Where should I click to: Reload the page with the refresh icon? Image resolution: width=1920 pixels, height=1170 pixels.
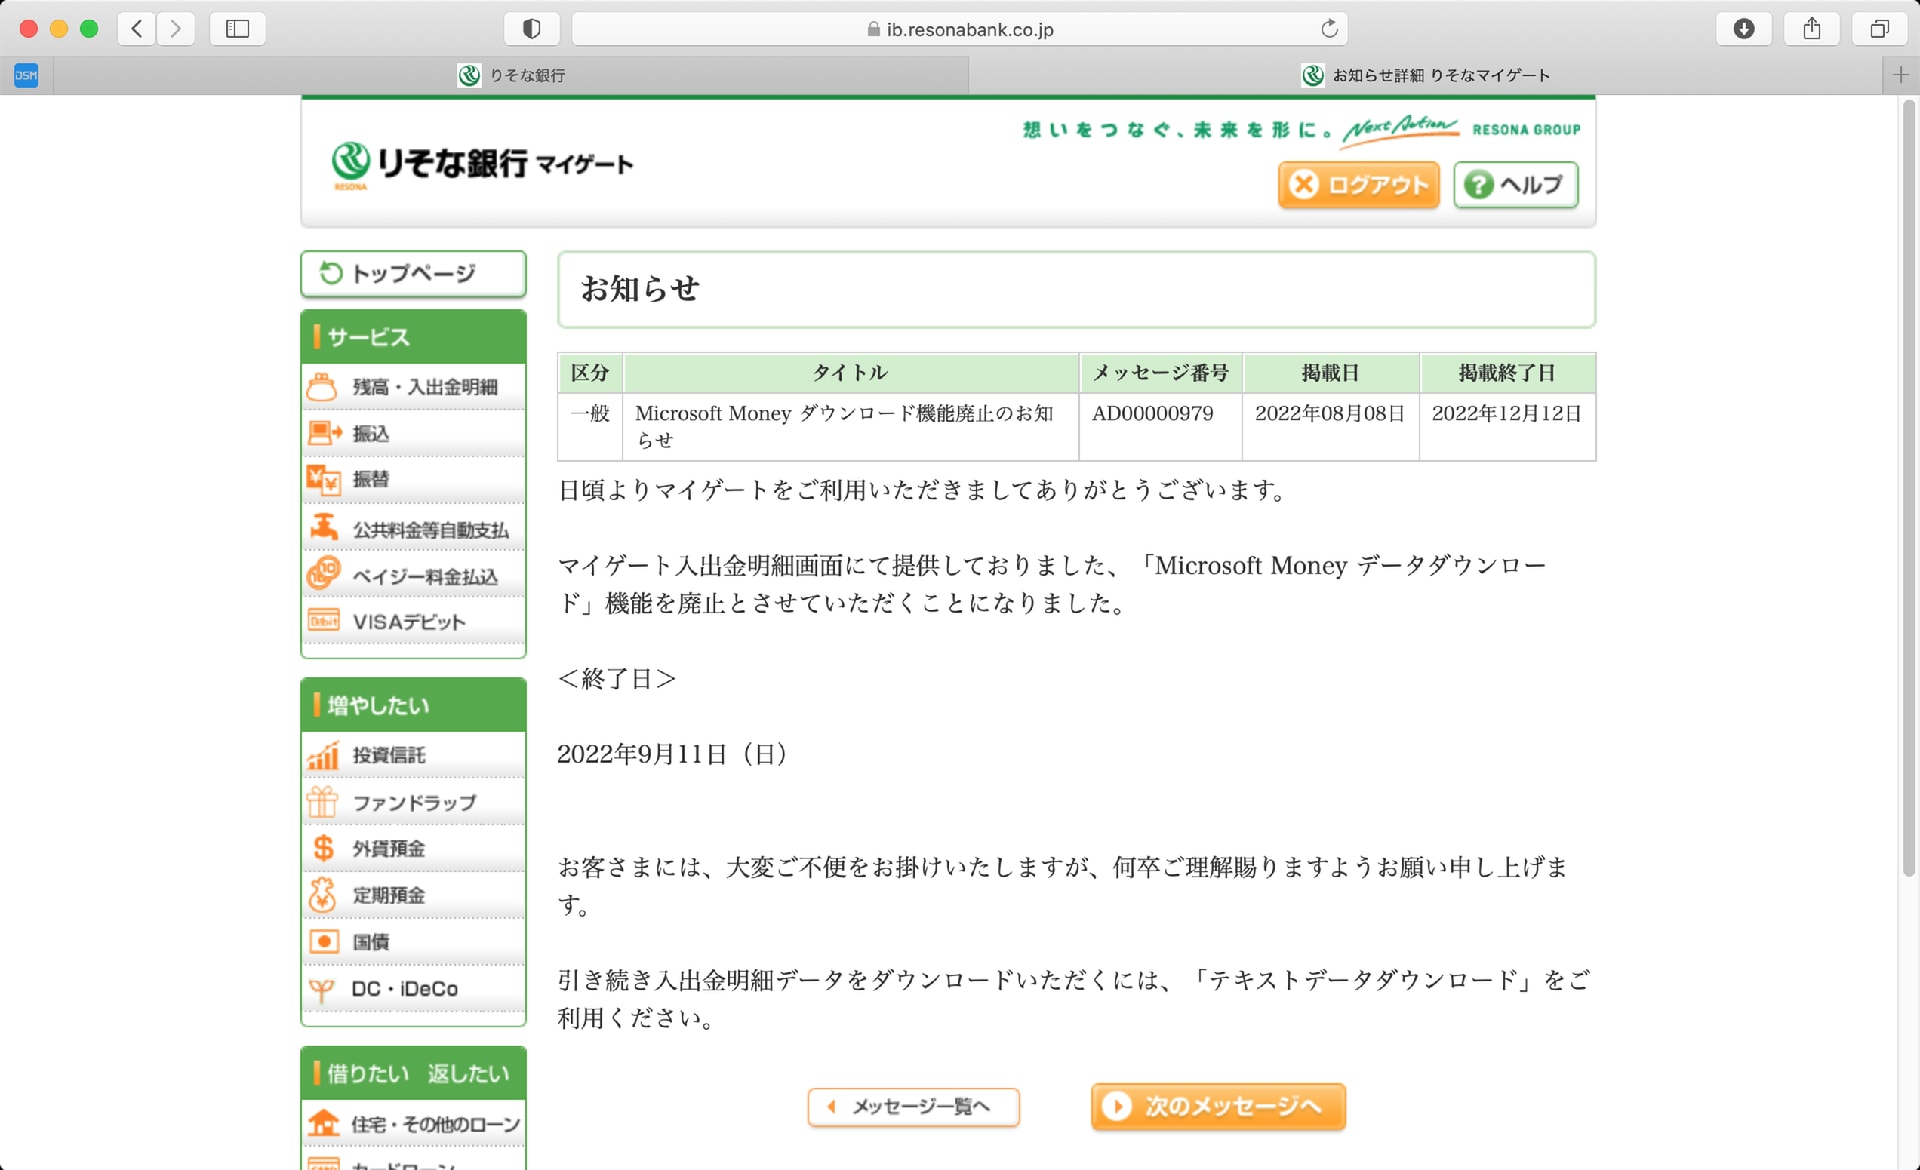1329,28
